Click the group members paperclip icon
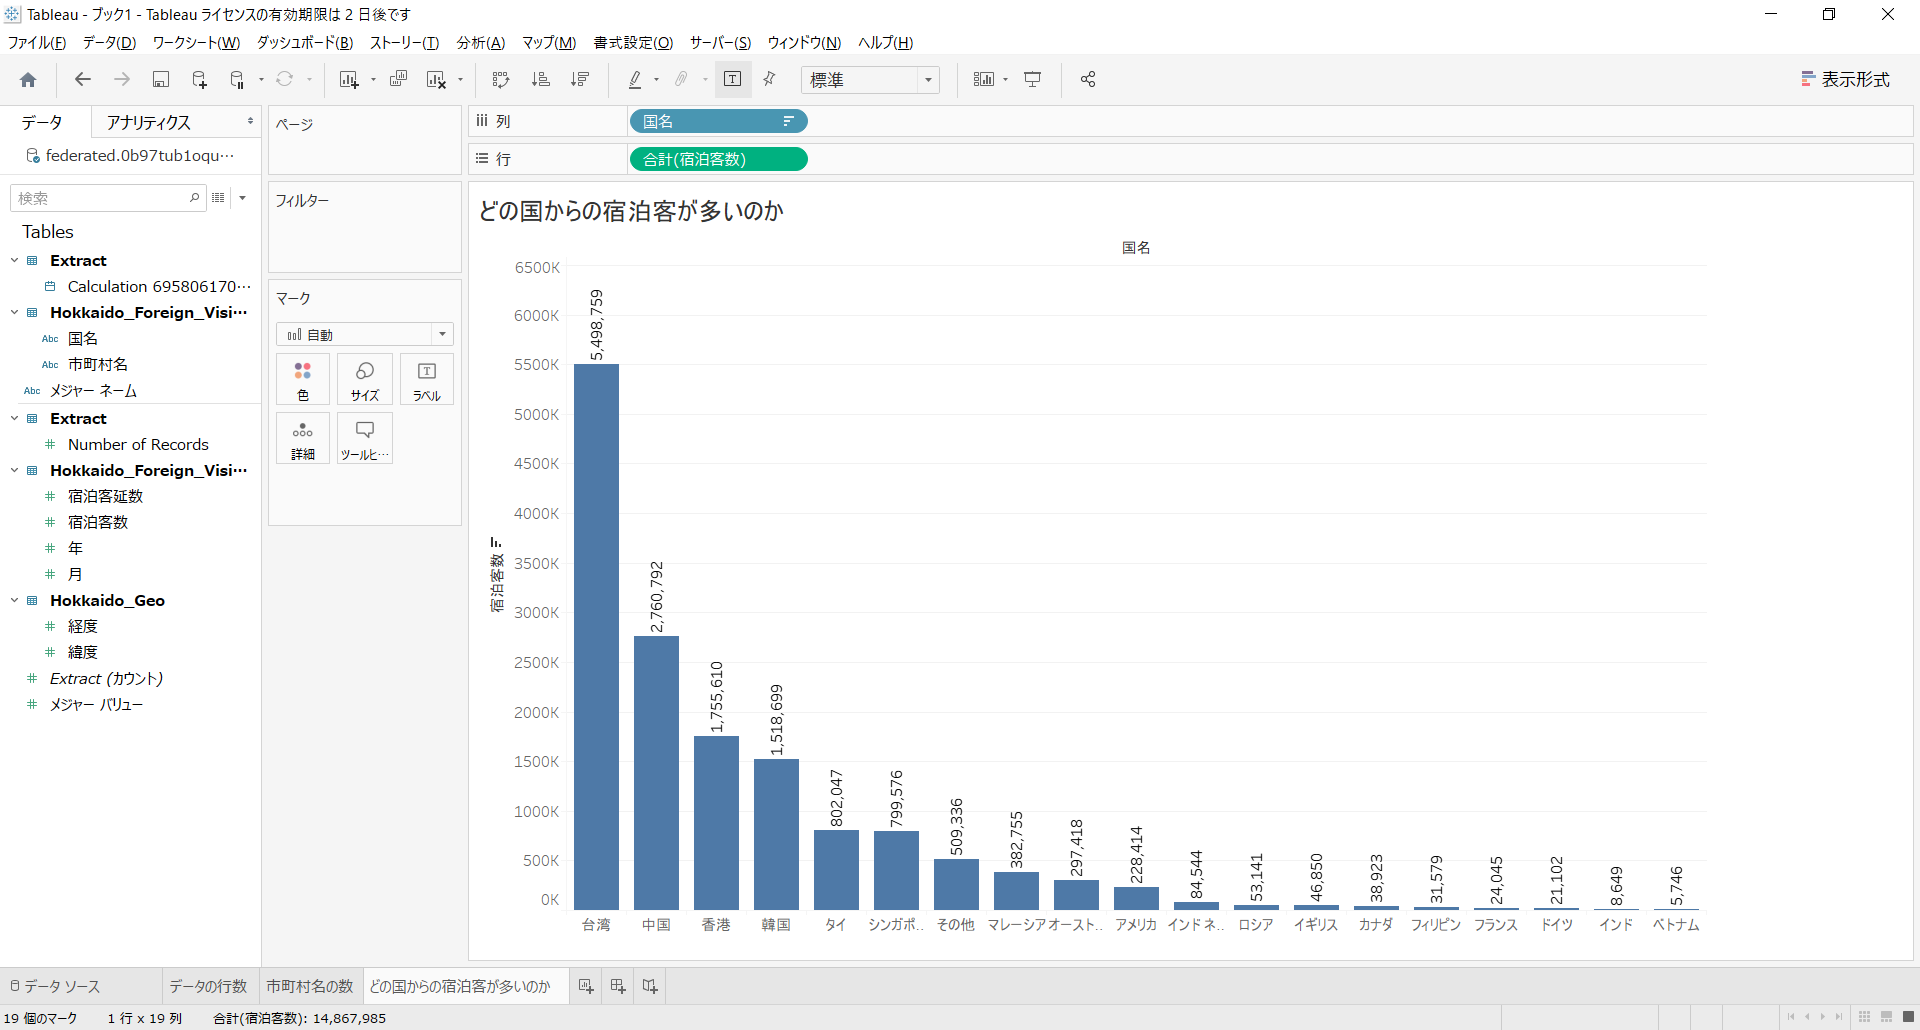The width and height of the screenshot is (1920, 1030). 682,80
